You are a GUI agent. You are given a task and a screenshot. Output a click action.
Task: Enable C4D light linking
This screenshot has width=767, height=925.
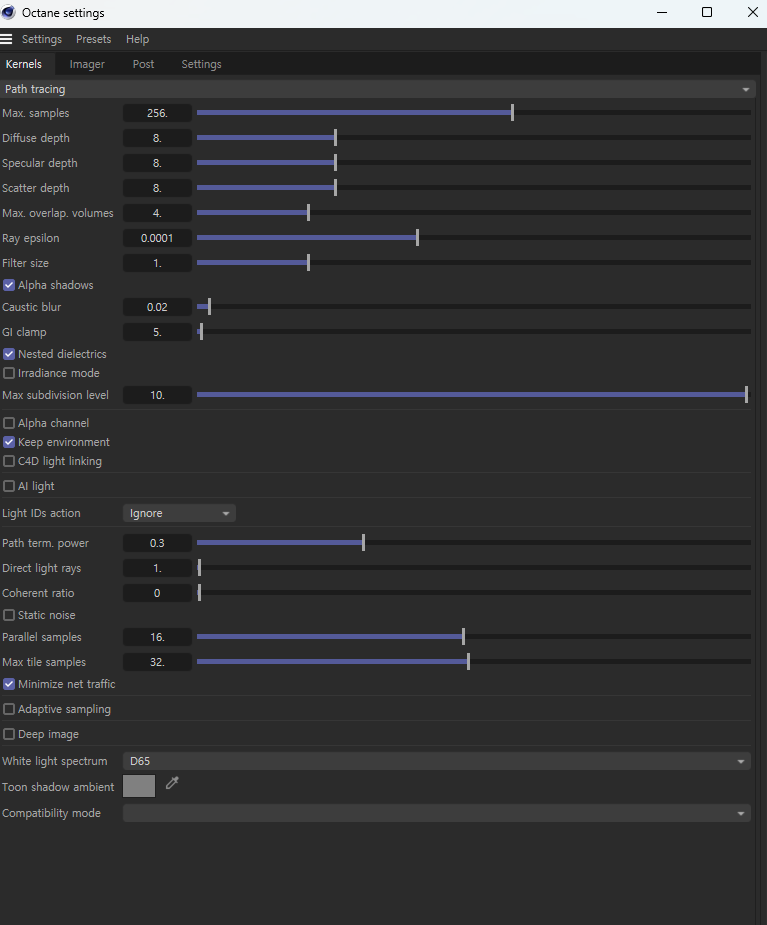[9, 461]
